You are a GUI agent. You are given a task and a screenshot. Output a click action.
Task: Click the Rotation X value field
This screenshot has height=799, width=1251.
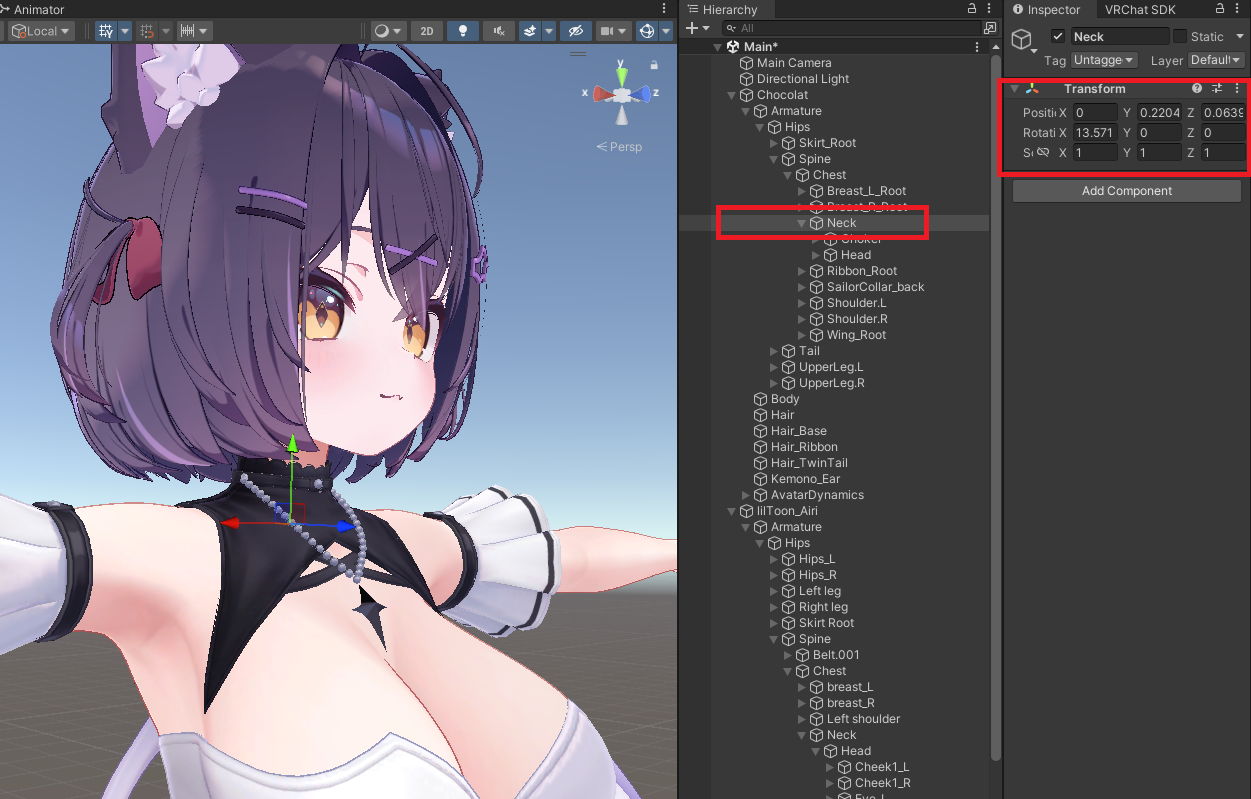coord(1095,133)
